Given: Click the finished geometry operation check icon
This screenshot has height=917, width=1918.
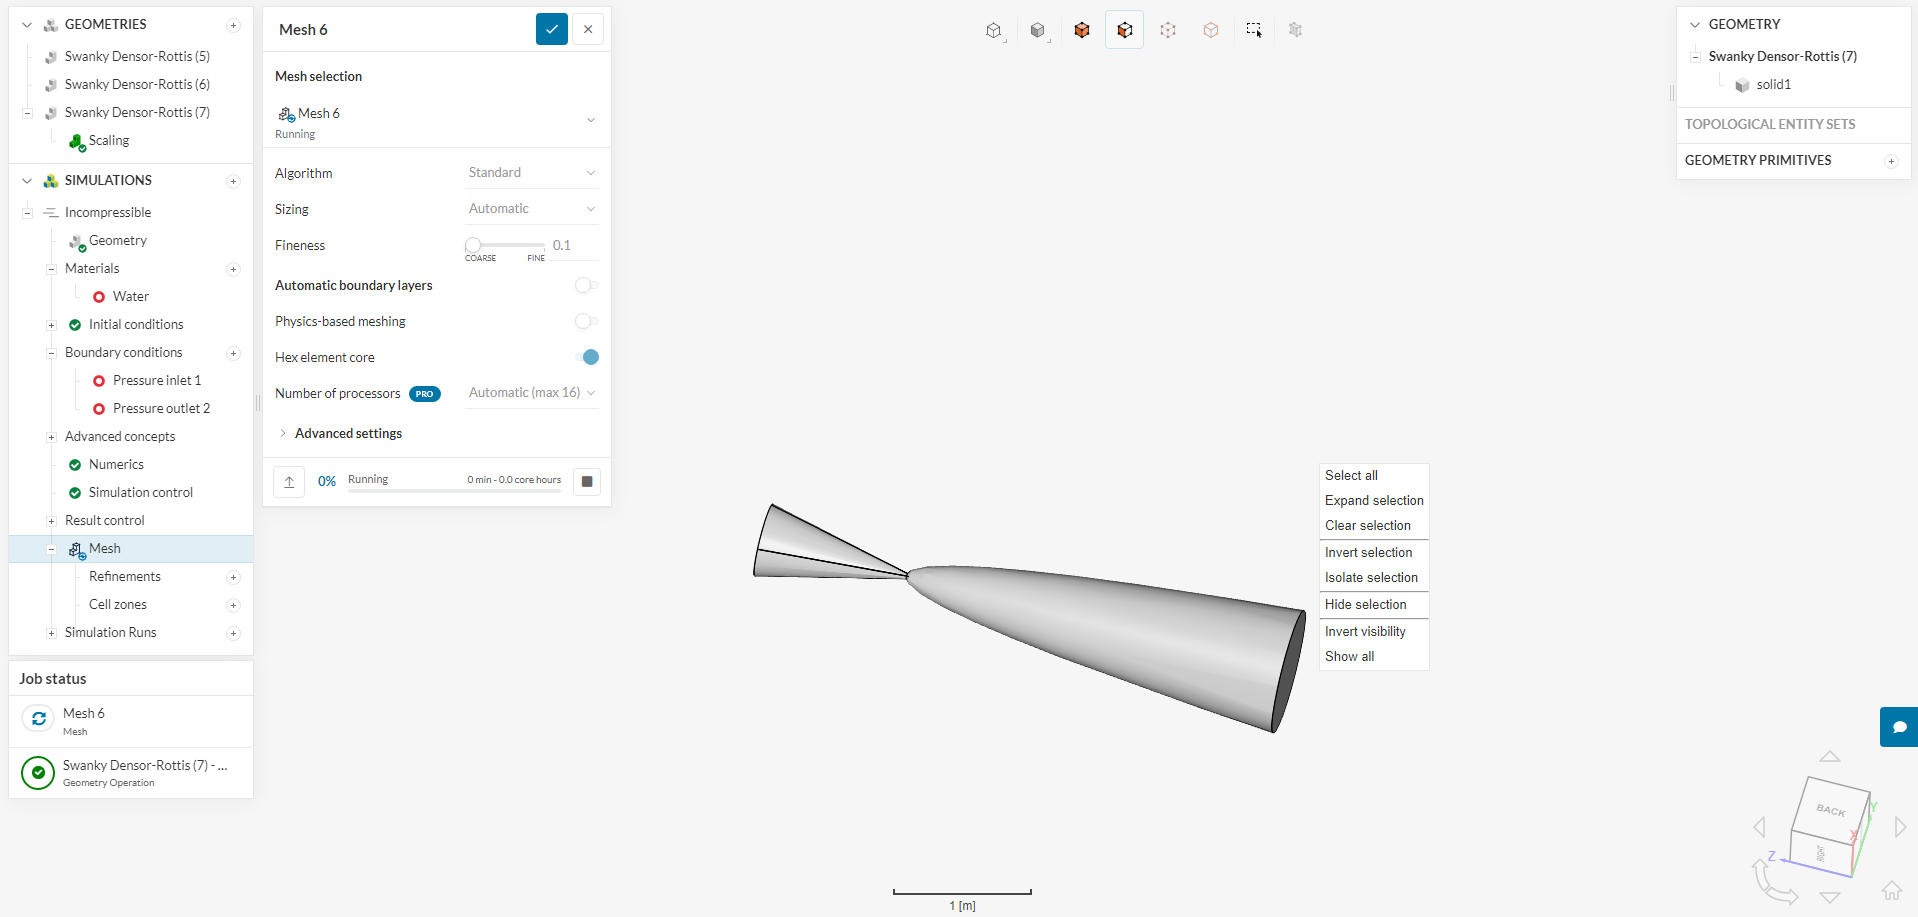Looking at the screenshot, I should coord(38,773).
